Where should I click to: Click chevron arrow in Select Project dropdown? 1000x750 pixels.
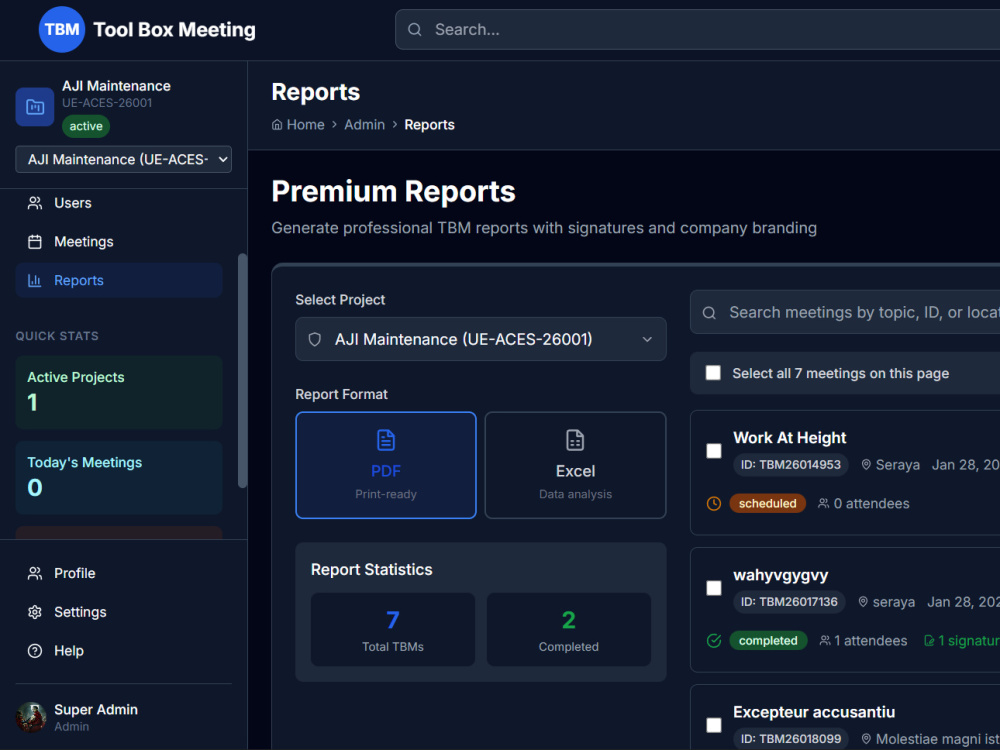click(647, 339)
